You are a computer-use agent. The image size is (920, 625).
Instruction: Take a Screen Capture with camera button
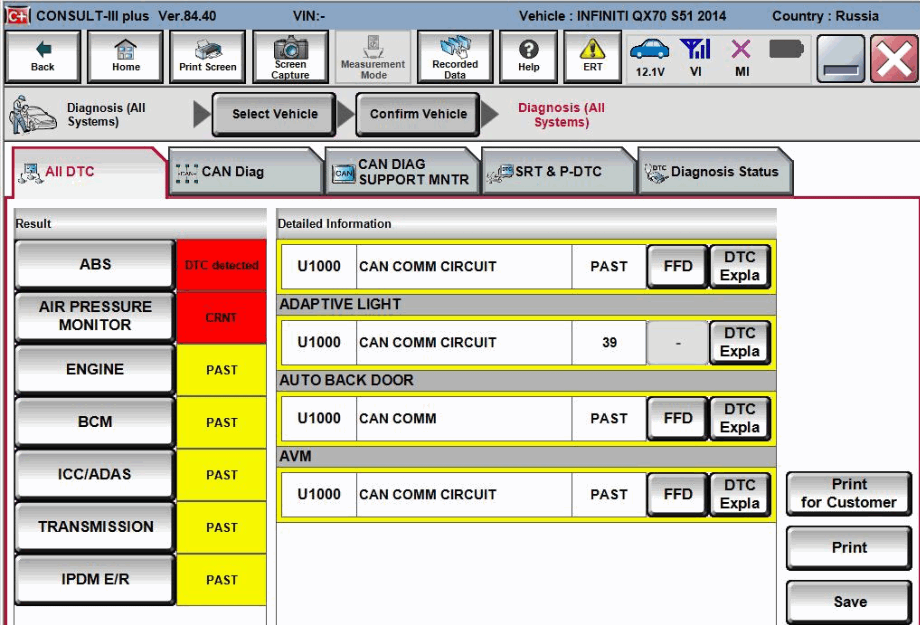[x=290, y=57]
